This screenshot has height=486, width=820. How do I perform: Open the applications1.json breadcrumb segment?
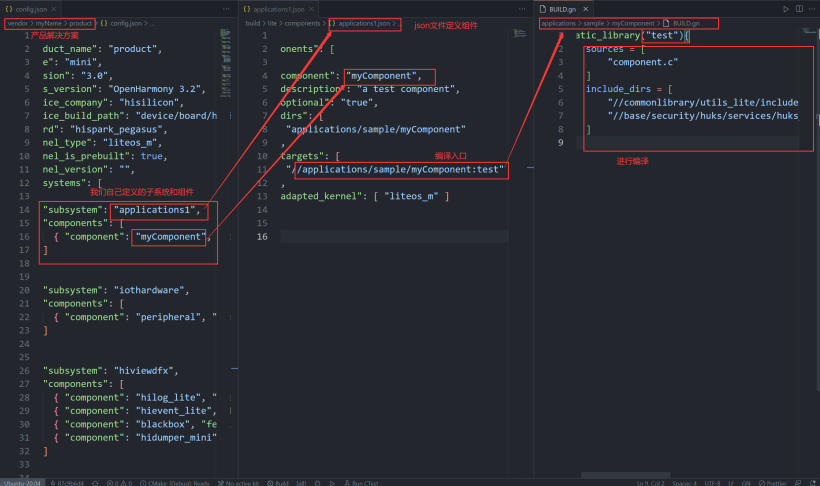tap(360, 24)
